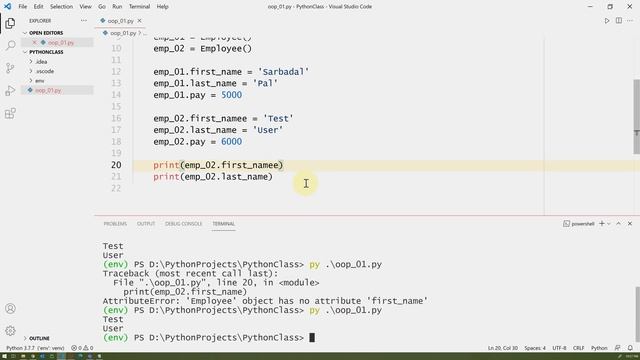Open the Extensions view
This screenshot has height=360, width=640.
coord(10,113)
